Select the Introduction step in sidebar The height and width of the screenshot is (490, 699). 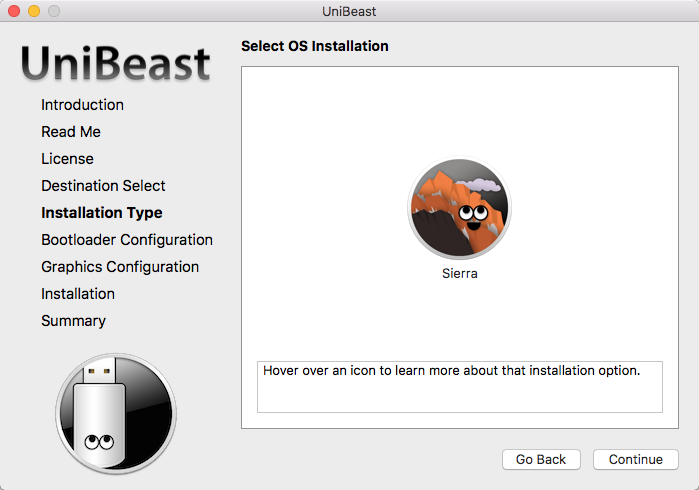[82, 105]
